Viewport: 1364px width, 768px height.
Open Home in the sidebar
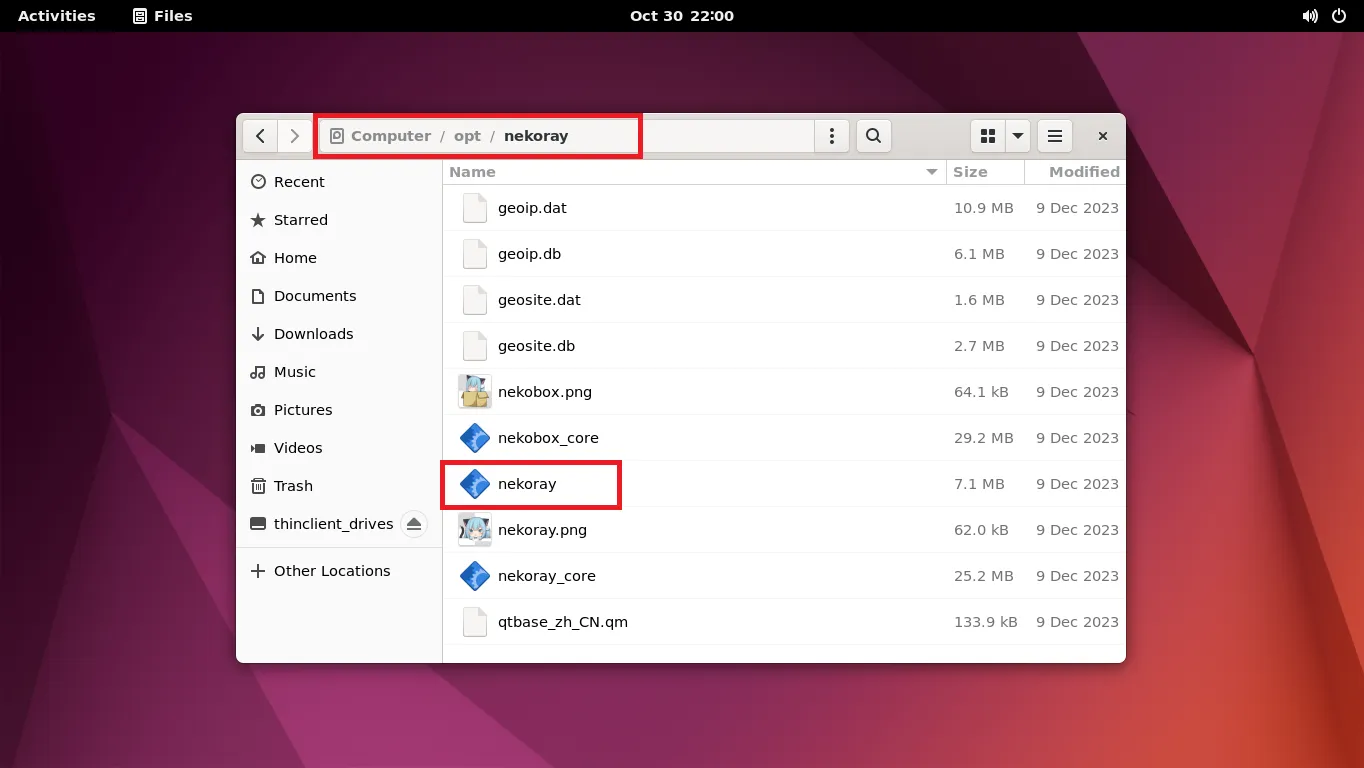339,258
